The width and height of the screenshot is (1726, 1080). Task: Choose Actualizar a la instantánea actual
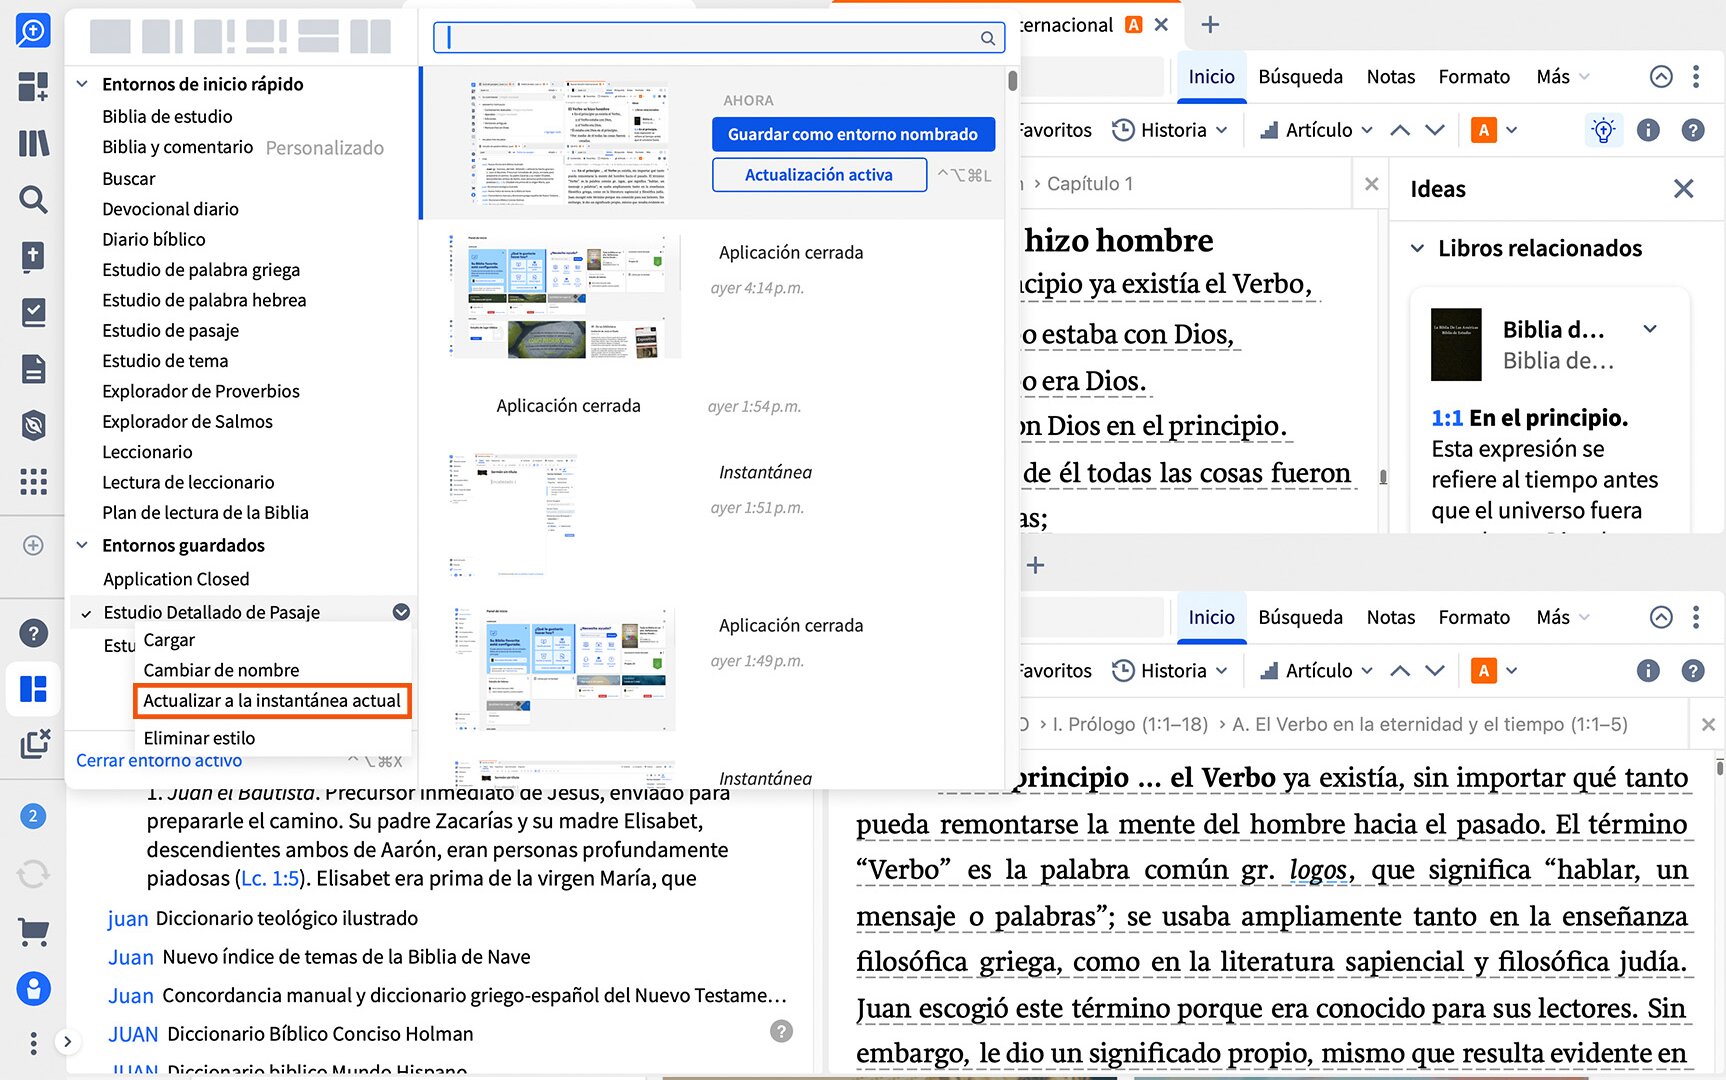(x=272, y=701)
